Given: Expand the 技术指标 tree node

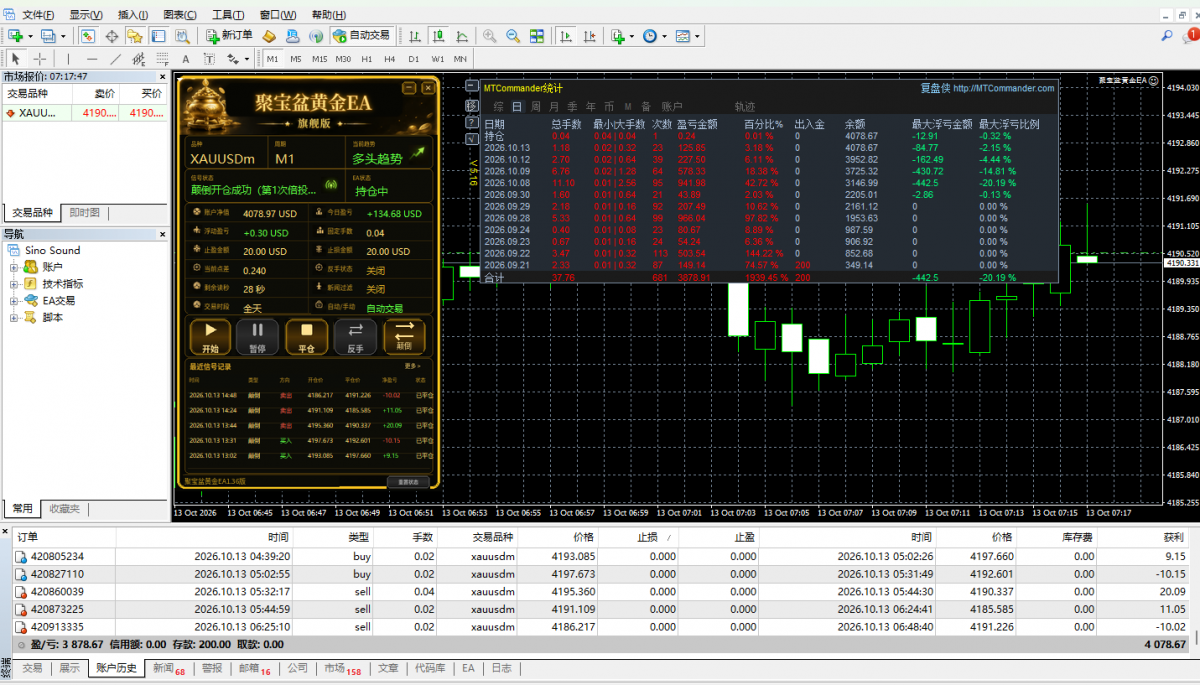Looking at the screenshot, I should 15,284.
